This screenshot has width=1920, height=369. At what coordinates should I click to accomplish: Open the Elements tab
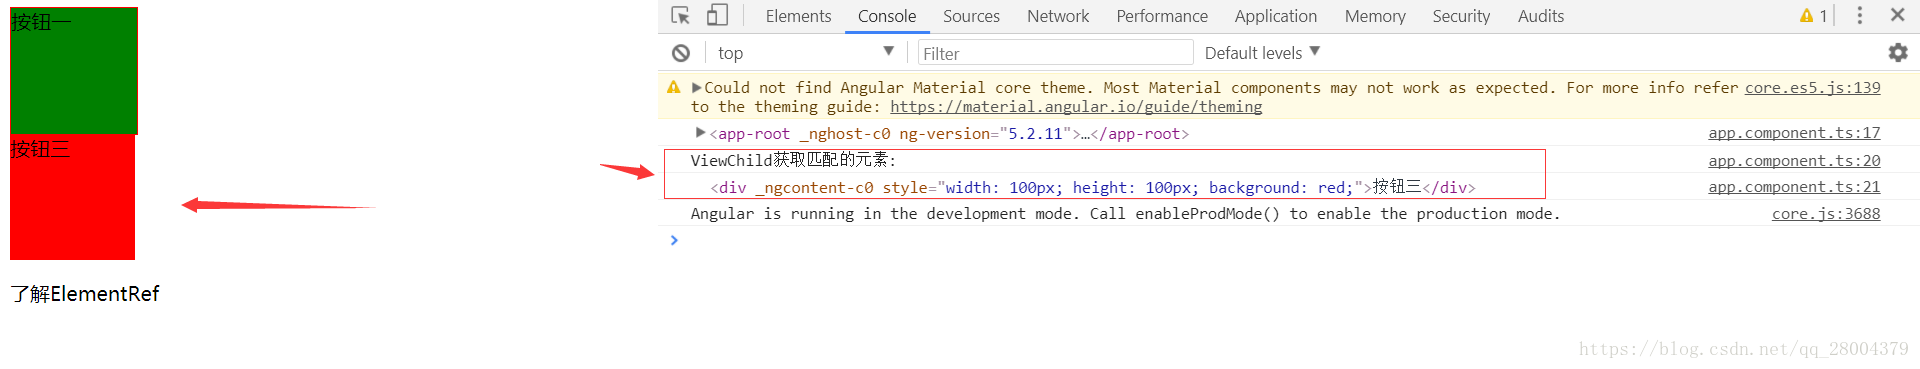[798, 16]
